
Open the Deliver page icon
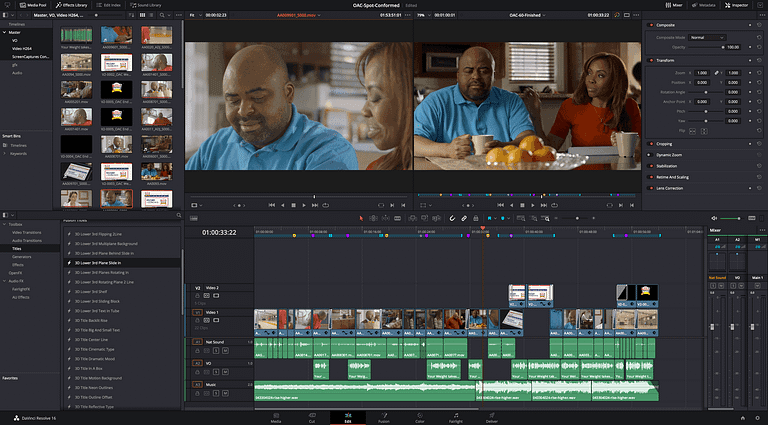coord(492,416)
